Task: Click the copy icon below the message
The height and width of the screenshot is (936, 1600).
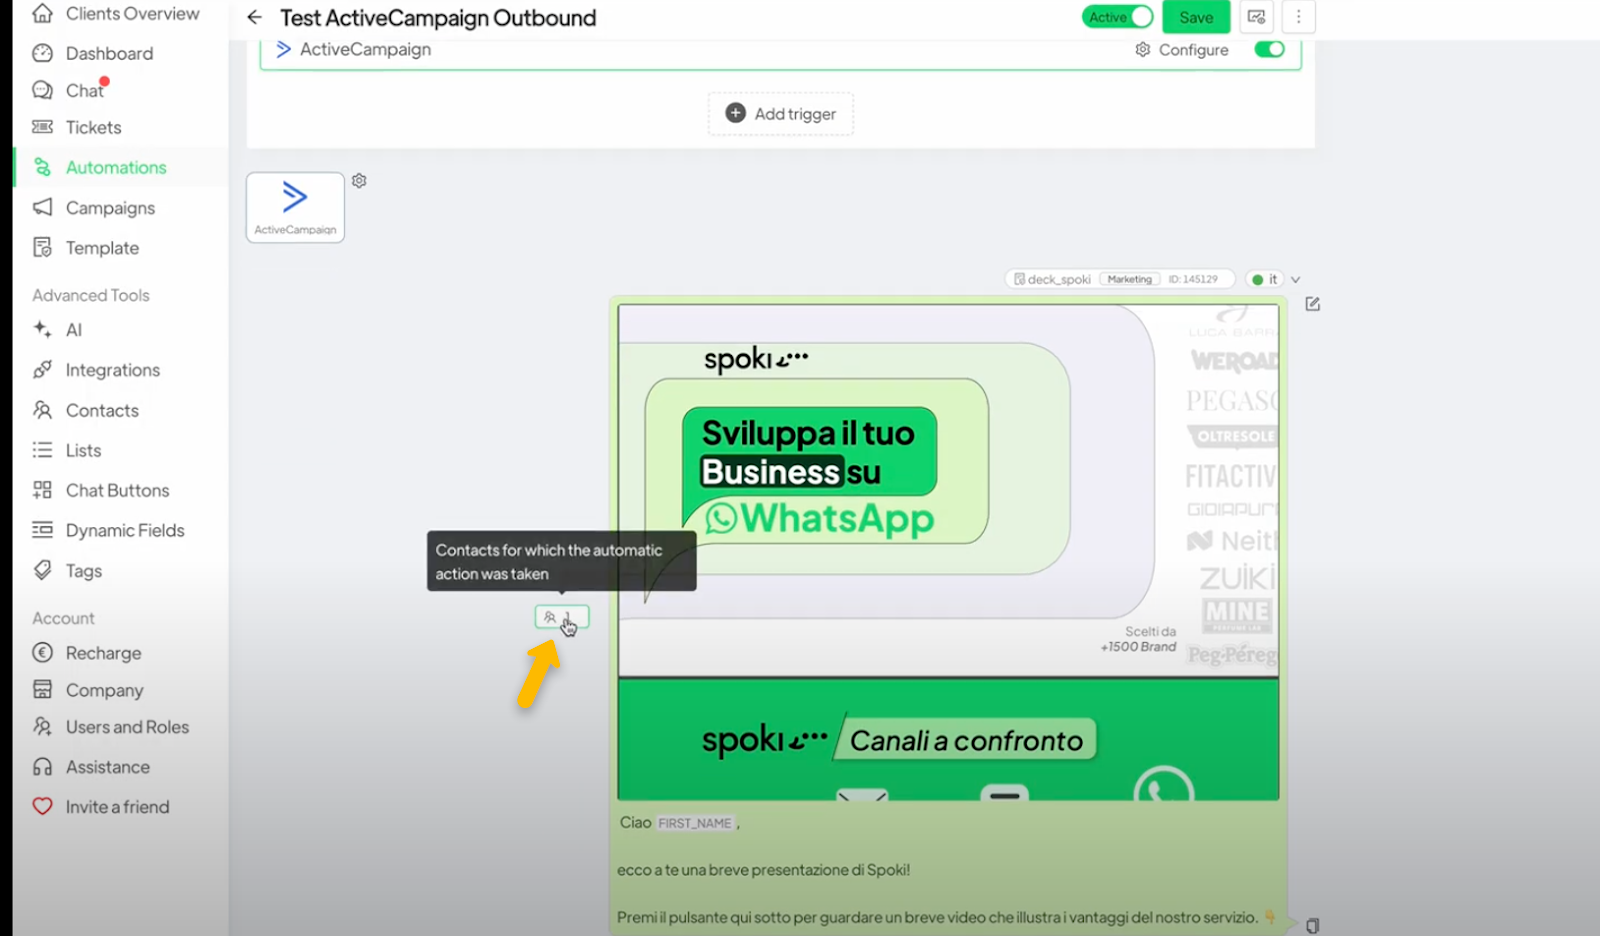Action: 1312,926
